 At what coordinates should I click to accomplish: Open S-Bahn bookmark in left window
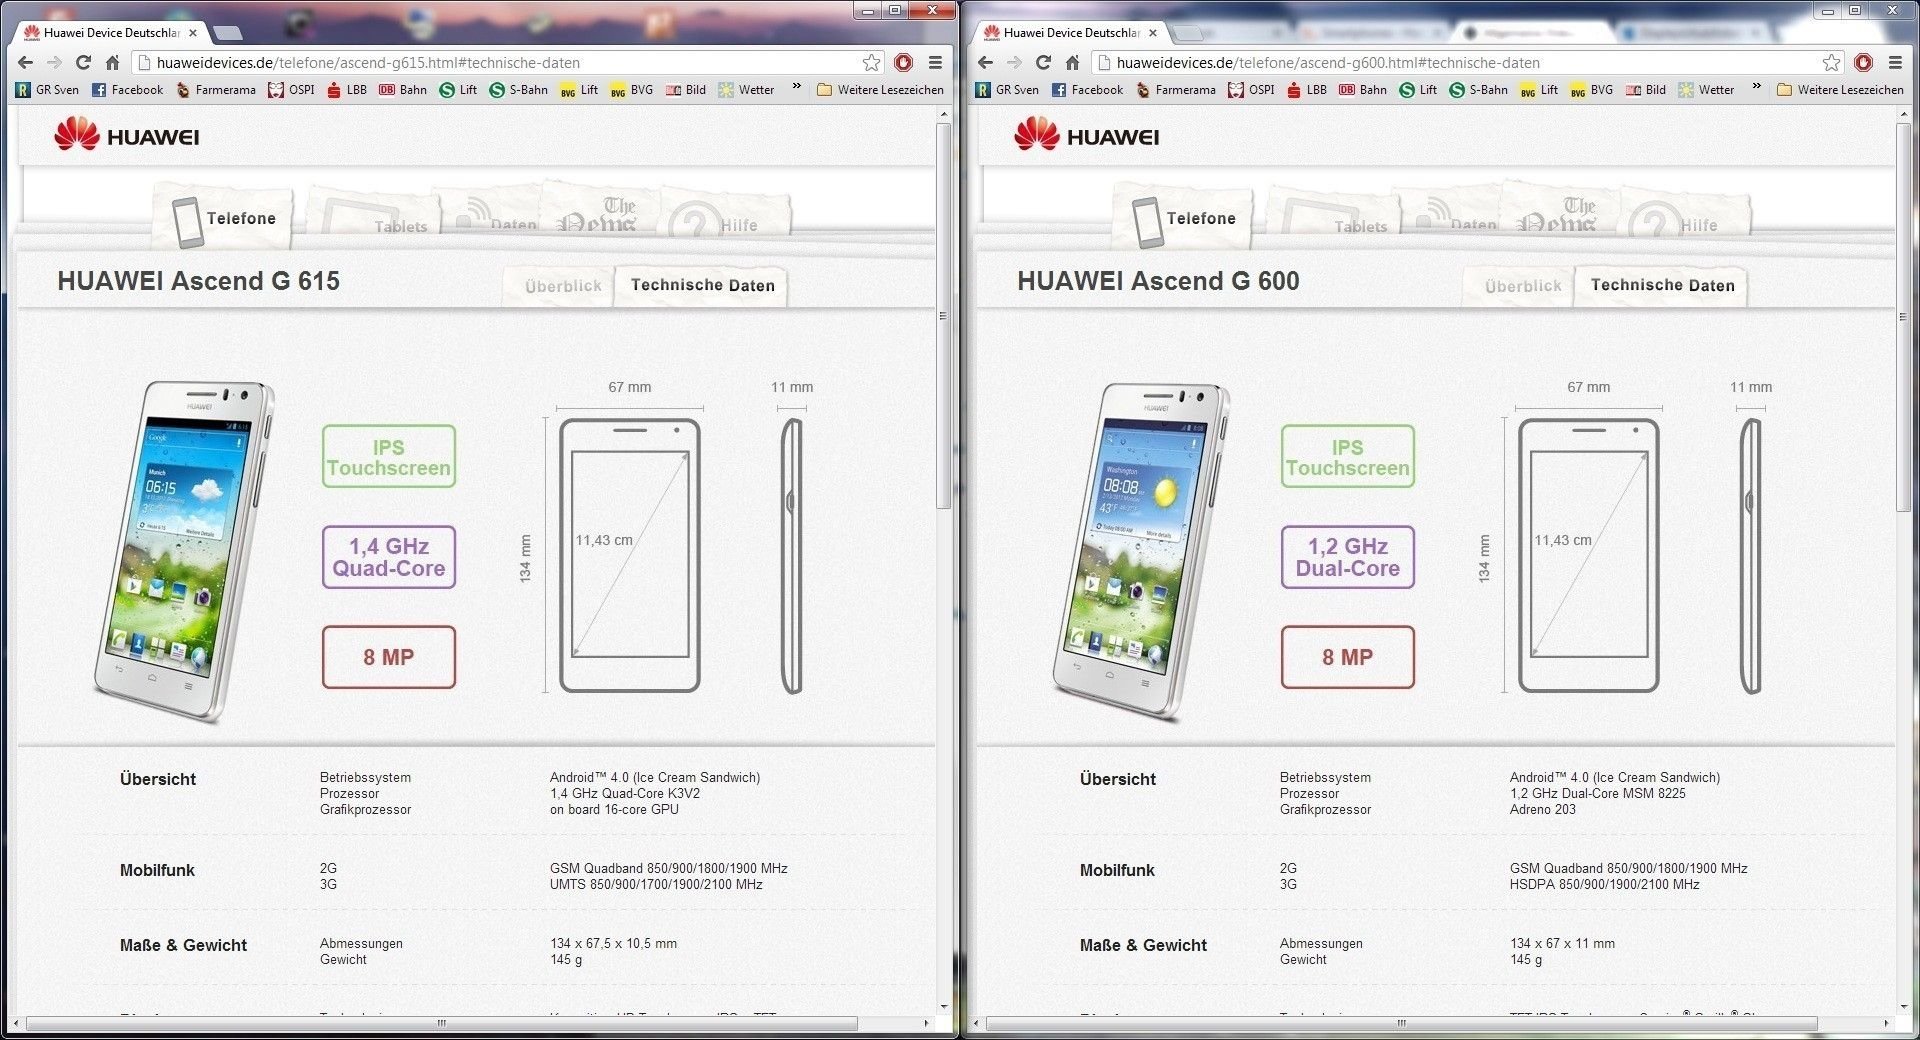(518, 90)
